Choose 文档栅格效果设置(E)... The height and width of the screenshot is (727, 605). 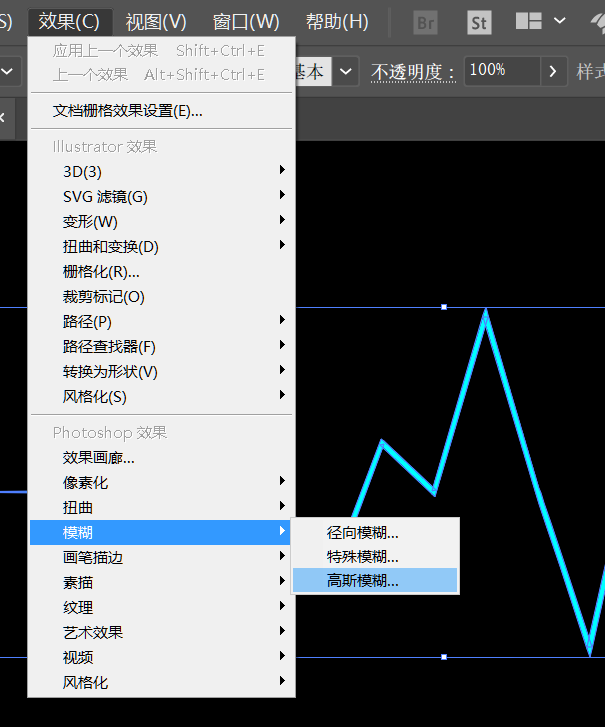pyautogui.click(x=161, y=111)
